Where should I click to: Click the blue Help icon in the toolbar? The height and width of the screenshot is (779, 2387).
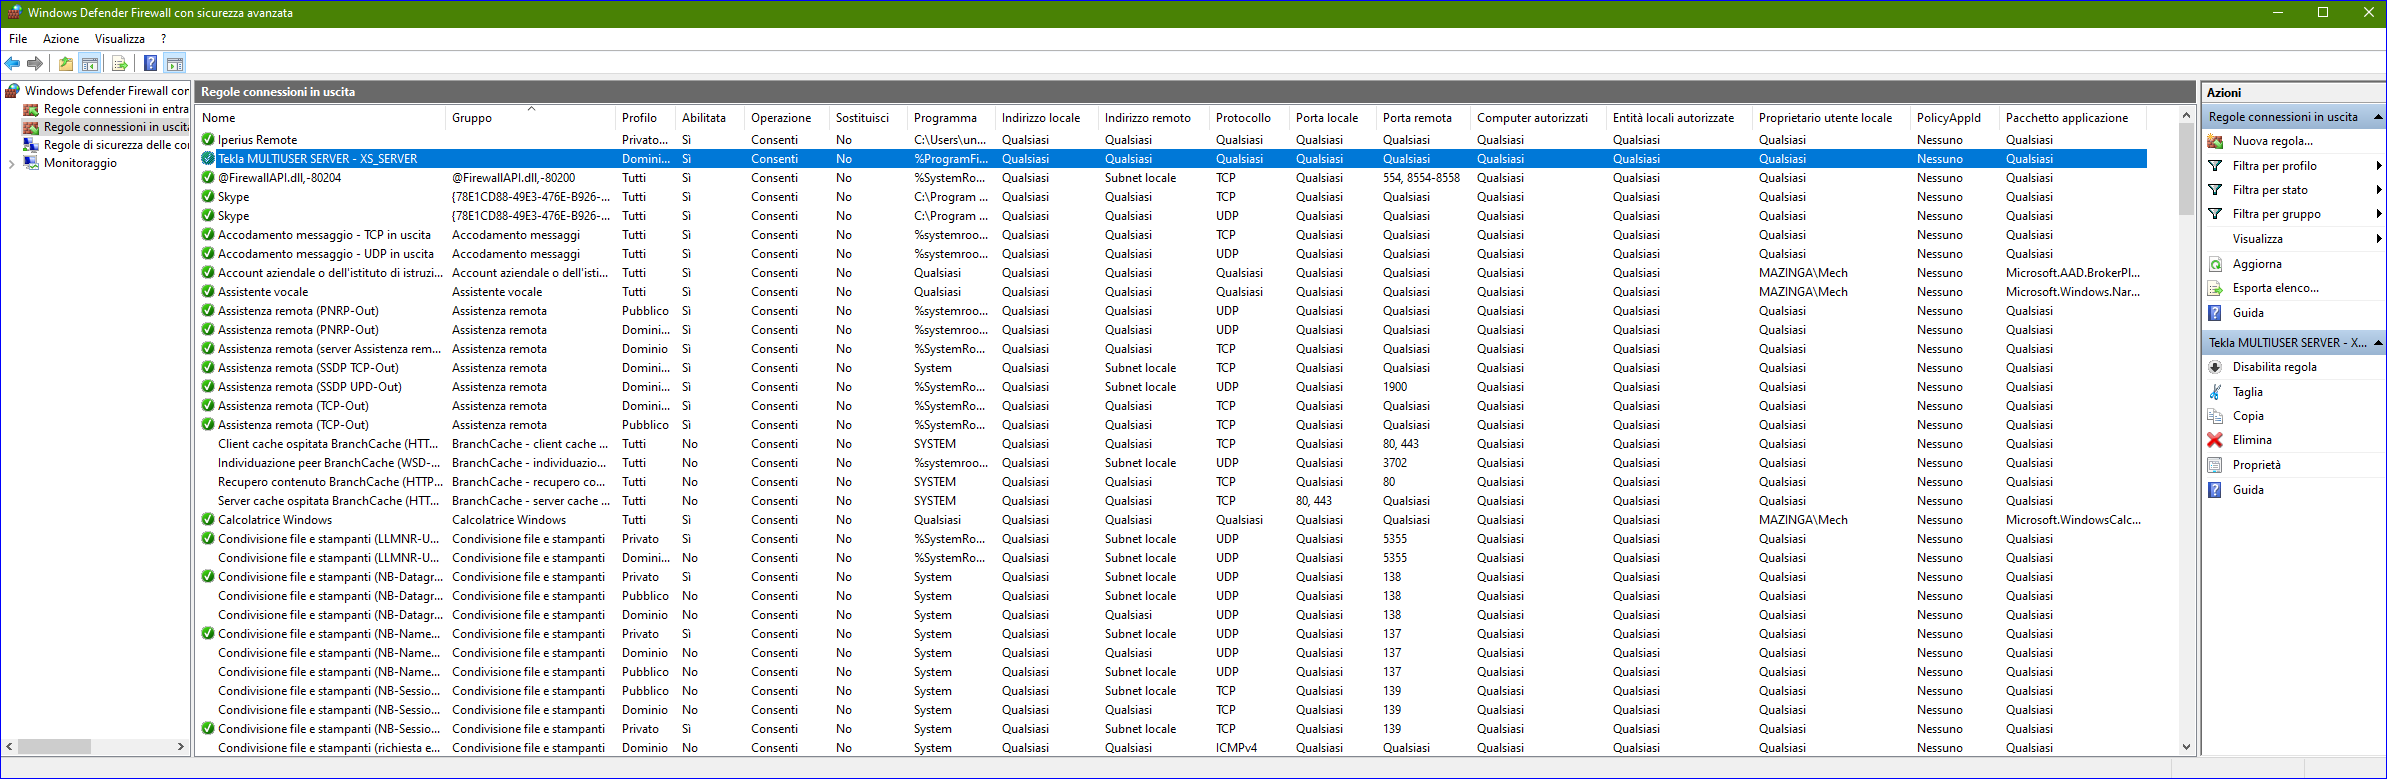pos(150,64)
